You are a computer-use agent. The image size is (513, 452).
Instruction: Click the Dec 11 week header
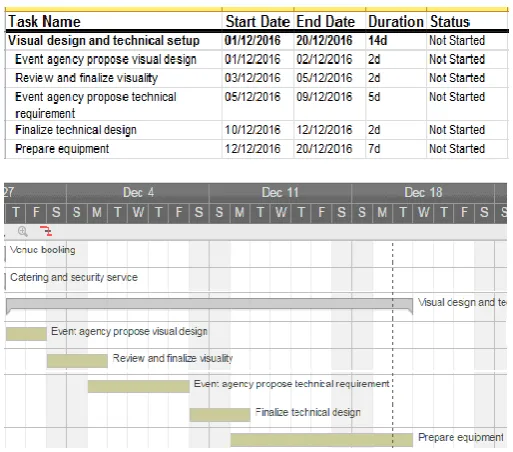click(x=280, y=193)
